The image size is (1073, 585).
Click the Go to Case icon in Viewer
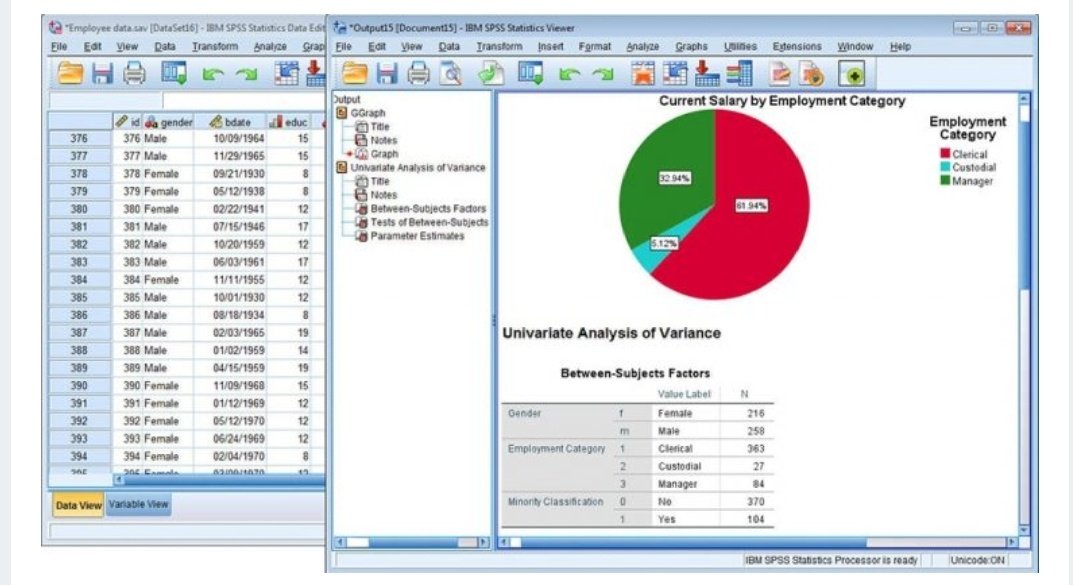point(675,73)
